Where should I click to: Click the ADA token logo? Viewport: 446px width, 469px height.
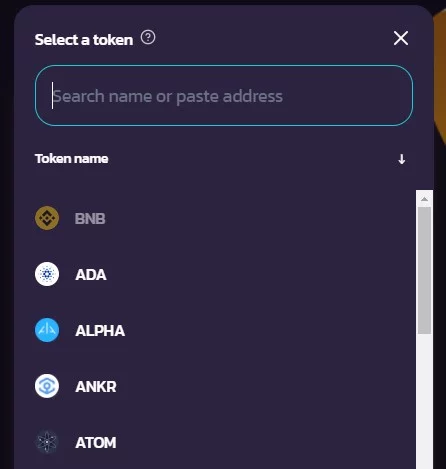tap(47, 274)
